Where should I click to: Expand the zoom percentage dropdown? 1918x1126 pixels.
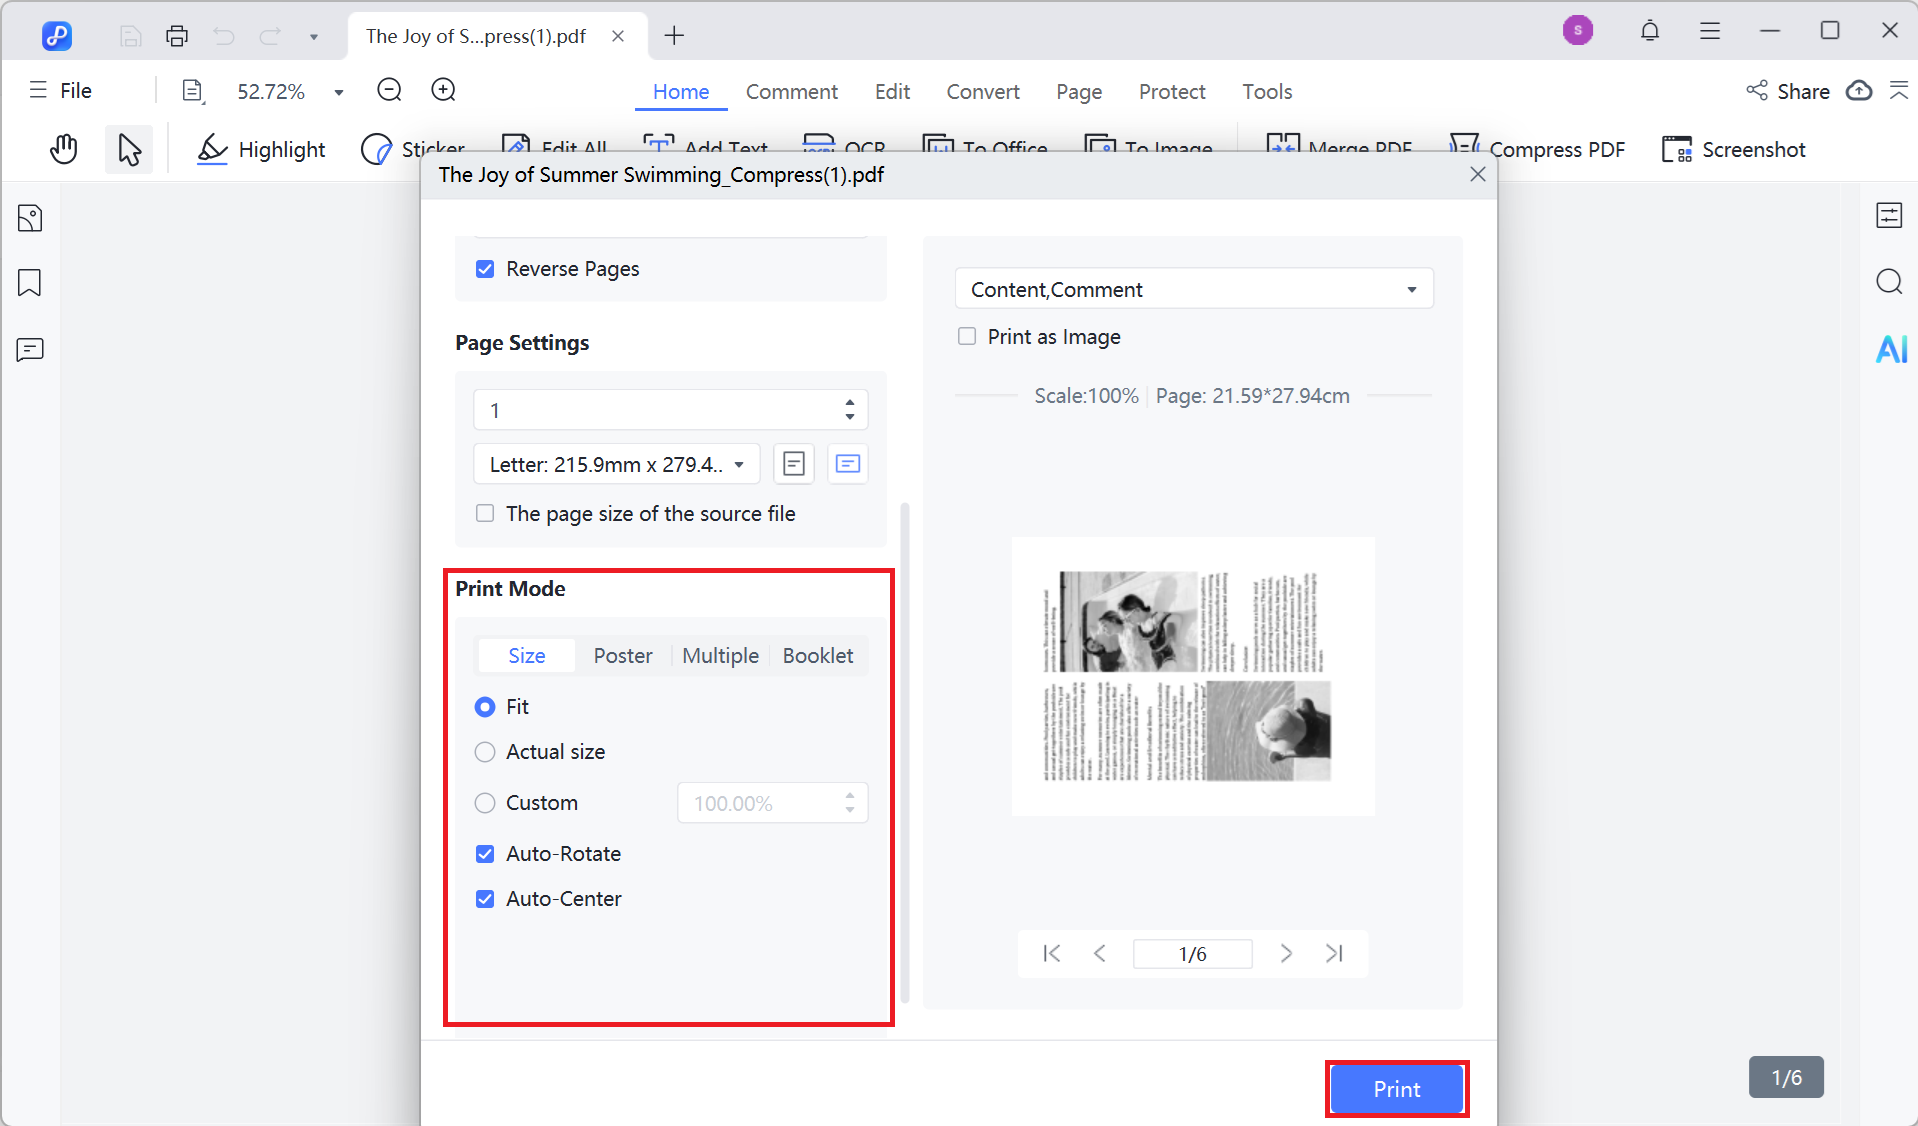pos(338,90)
